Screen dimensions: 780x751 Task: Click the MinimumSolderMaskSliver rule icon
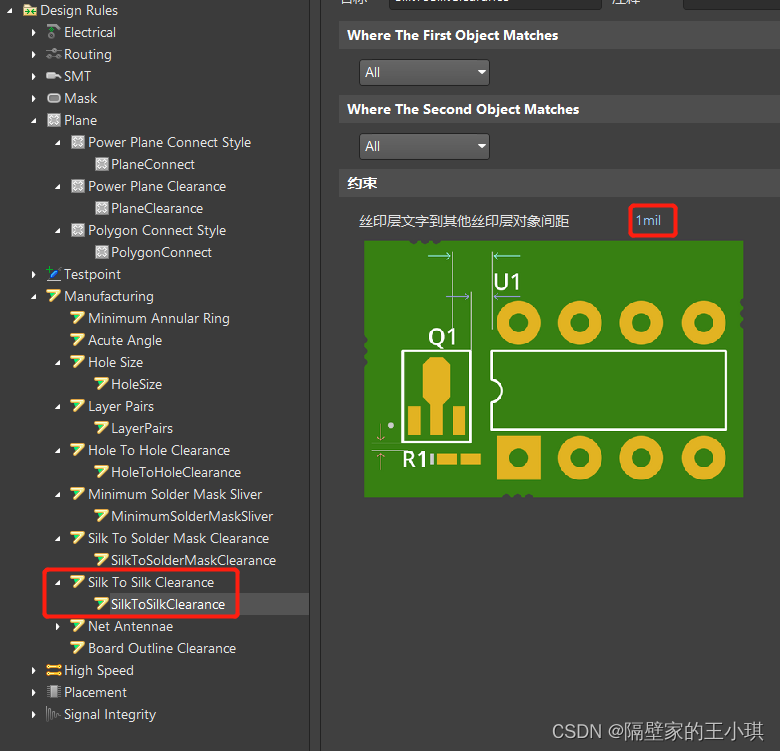[x=101, y=516]
